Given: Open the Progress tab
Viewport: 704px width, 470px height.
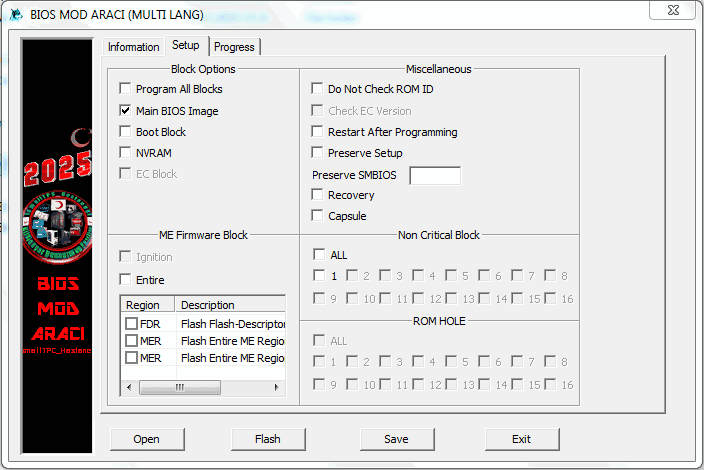Looking at the screenshot, I should coord(234,47).
